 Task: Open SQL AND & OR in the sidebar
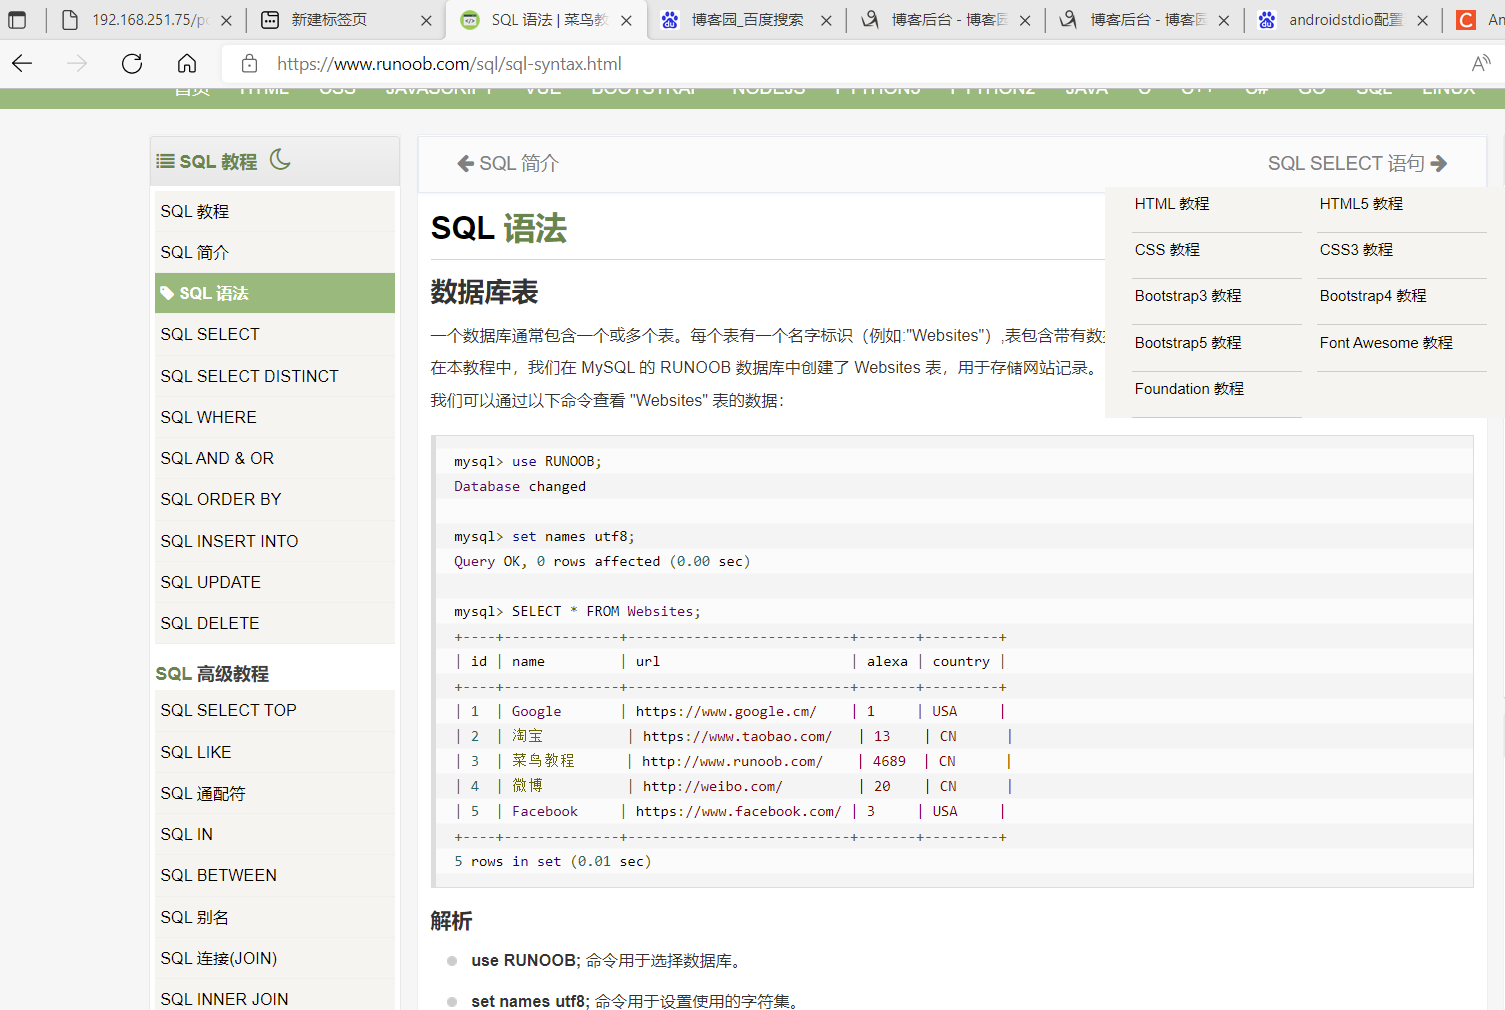click(x=275, y=458)
